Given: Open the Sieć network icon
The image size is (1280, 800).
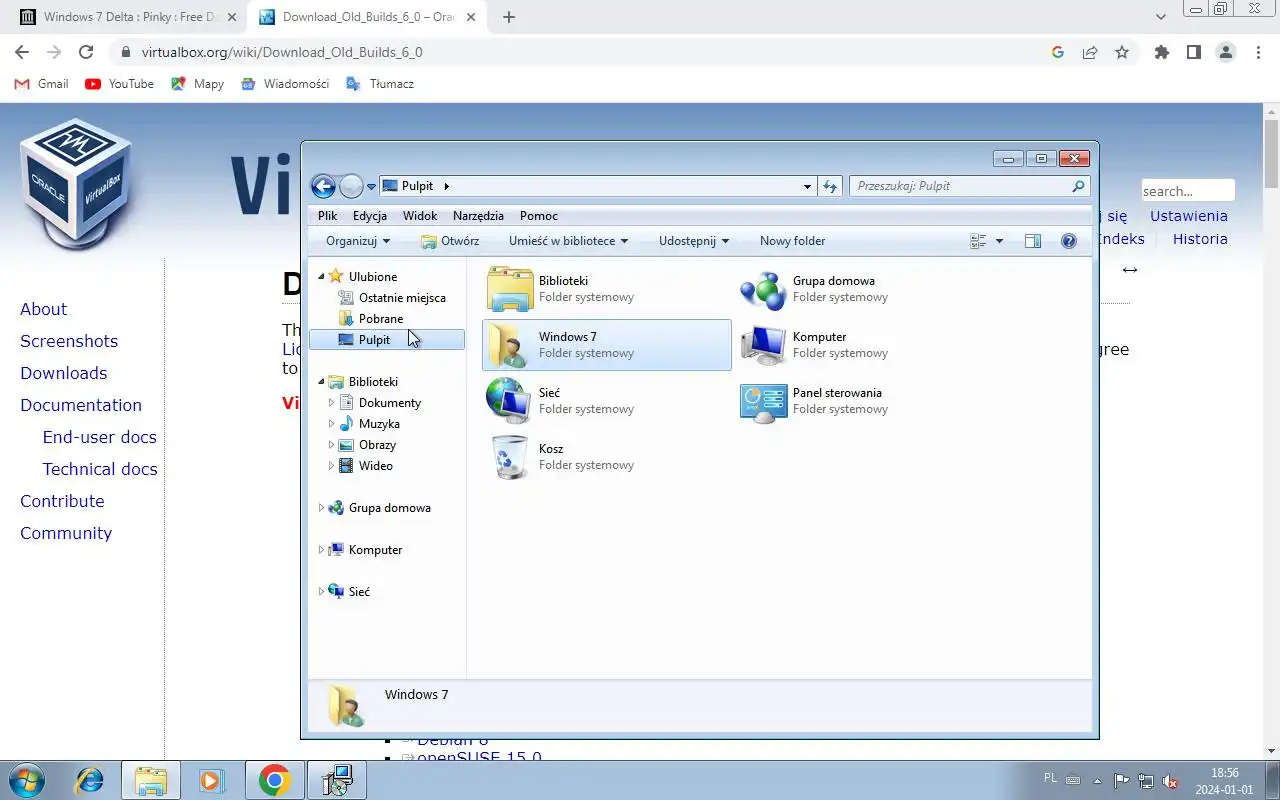Looking at the screenshot, I should pyautogui.click(x=510, y=401).
